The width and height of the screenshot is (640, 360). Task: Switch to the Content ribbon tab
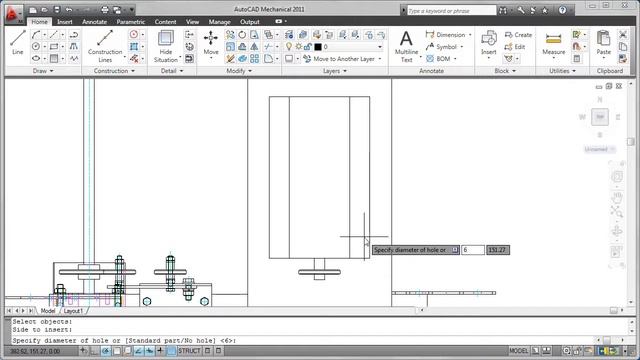165,22
